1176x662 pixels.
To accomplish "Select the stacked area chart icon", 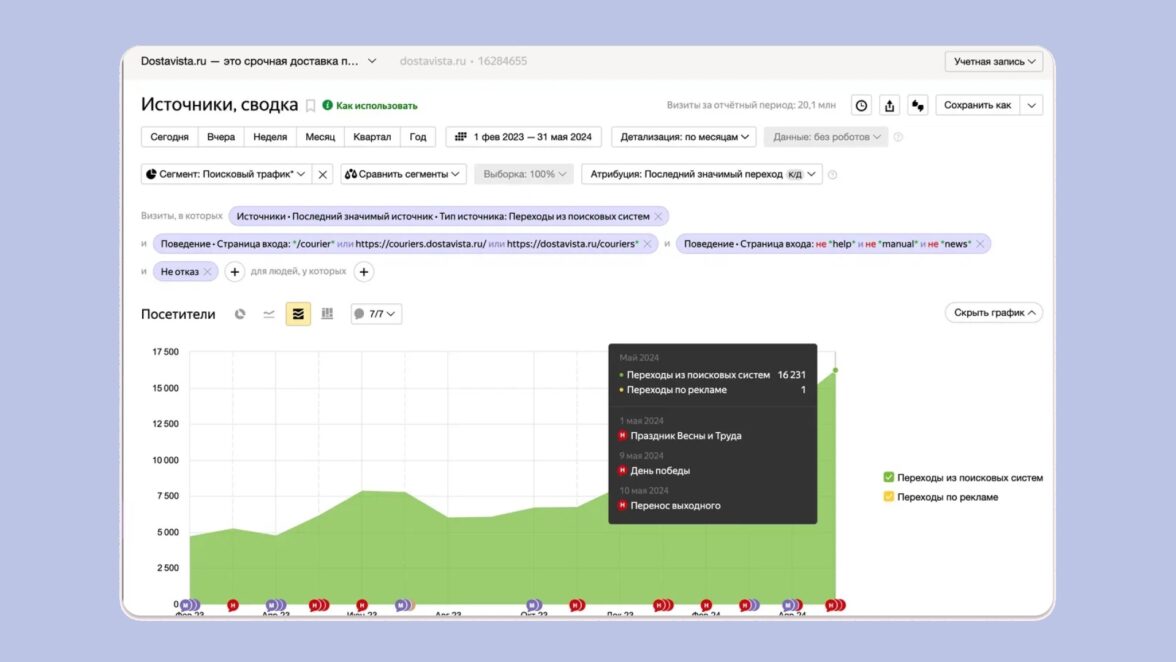I will pyautogui.click(x=297, y=314).
